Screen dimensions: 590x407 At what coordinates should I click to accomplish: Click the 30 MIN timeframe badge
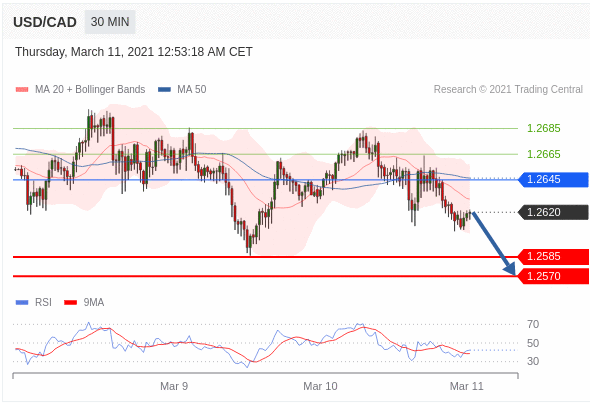click(110, 22)
